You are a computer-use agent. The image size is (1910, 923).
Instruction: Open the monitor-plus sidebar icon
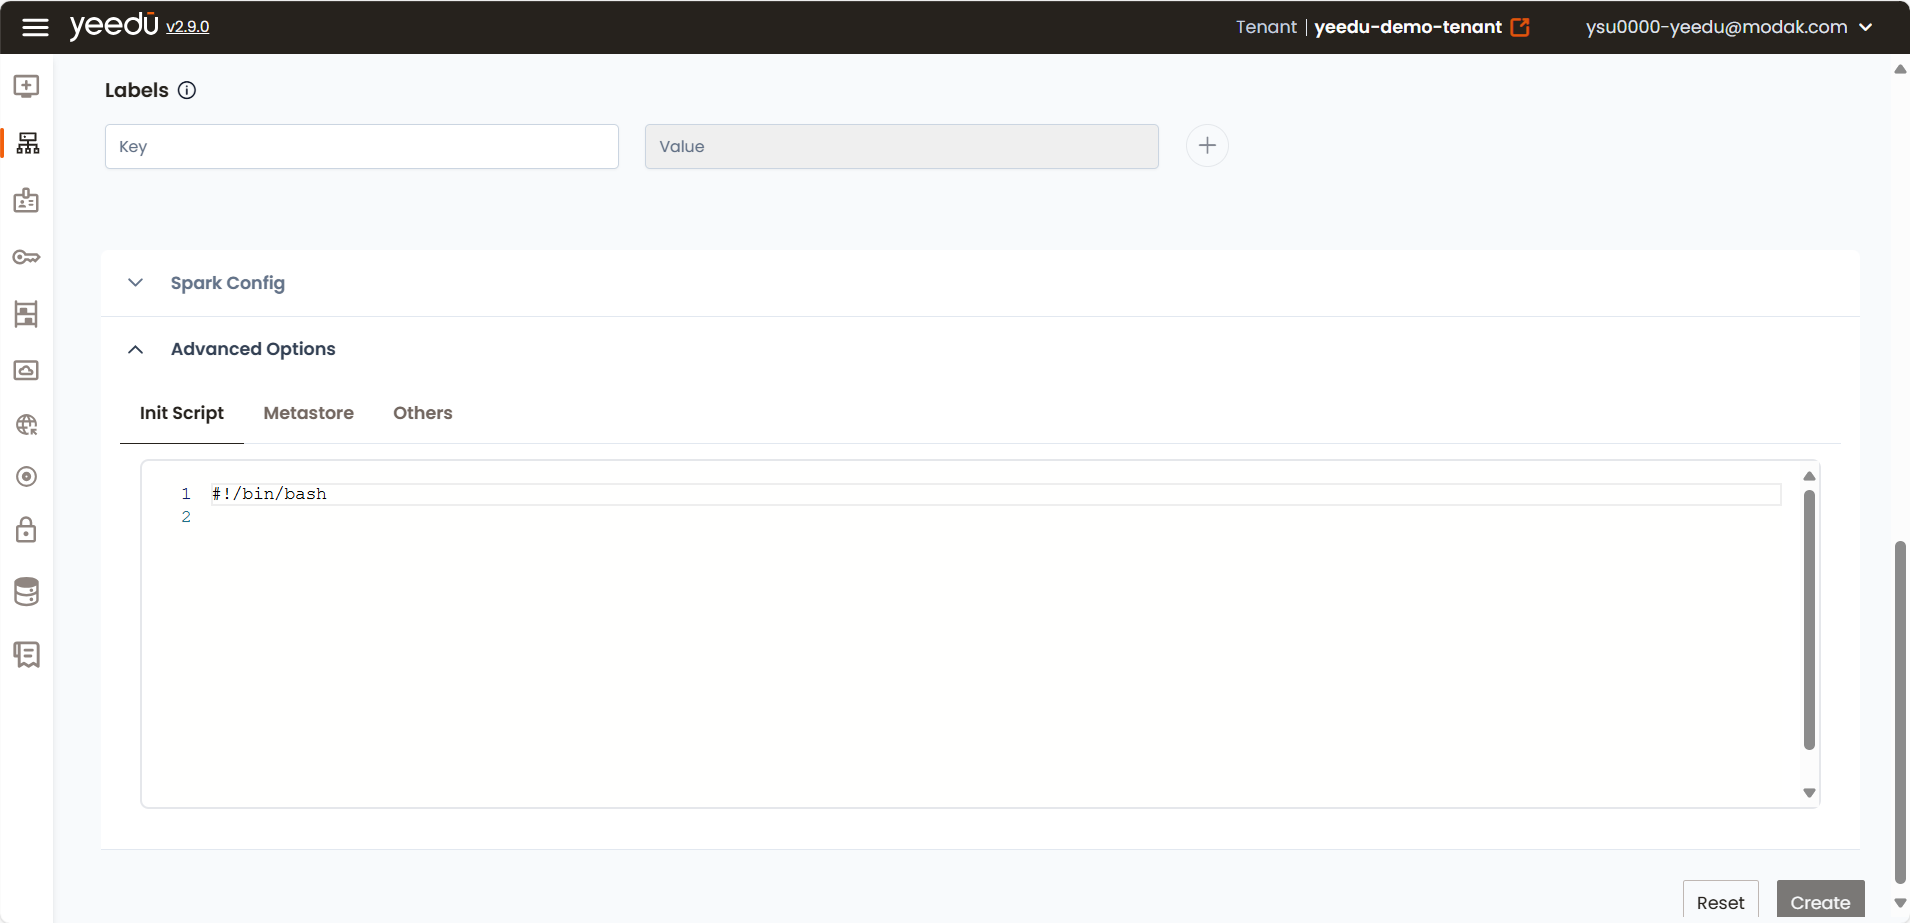point(27,86)
